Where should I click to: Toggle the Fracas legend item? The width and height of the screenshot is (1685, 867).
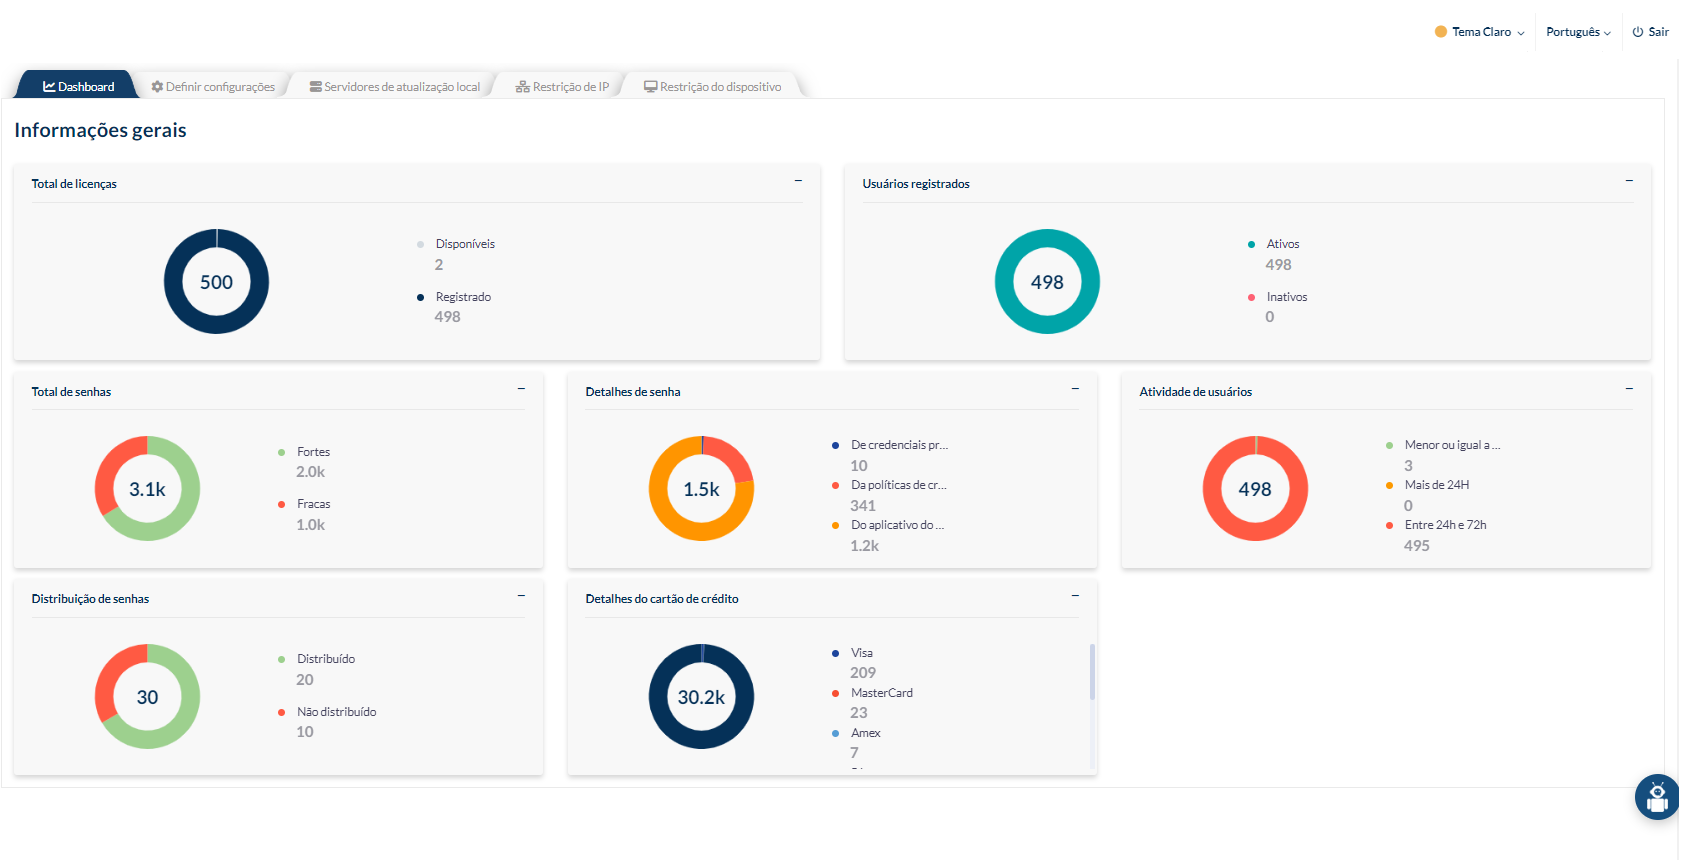point(304,504)
